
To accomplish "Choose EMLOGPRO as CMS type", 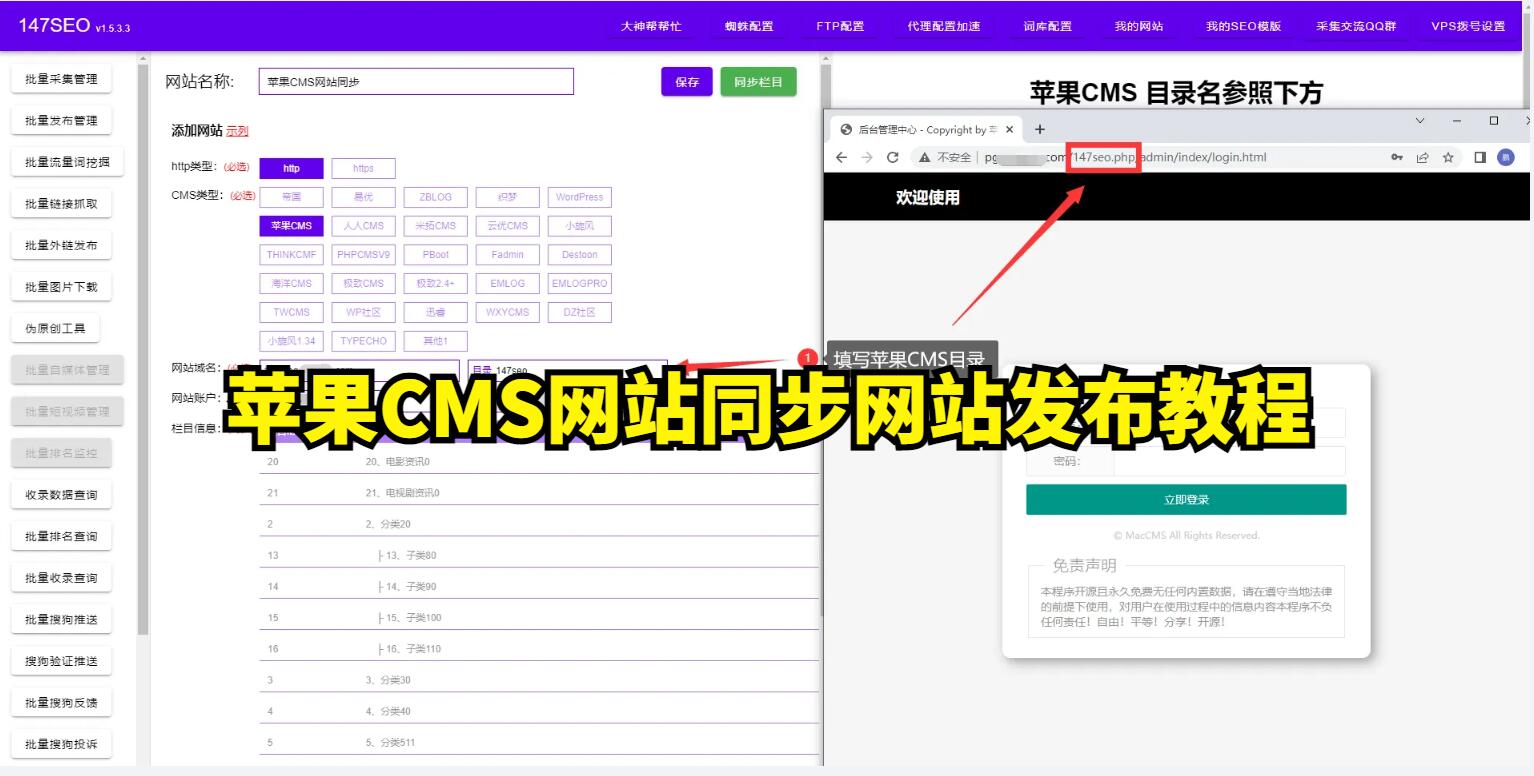I will pyautogui.click(x=579, y=283).
